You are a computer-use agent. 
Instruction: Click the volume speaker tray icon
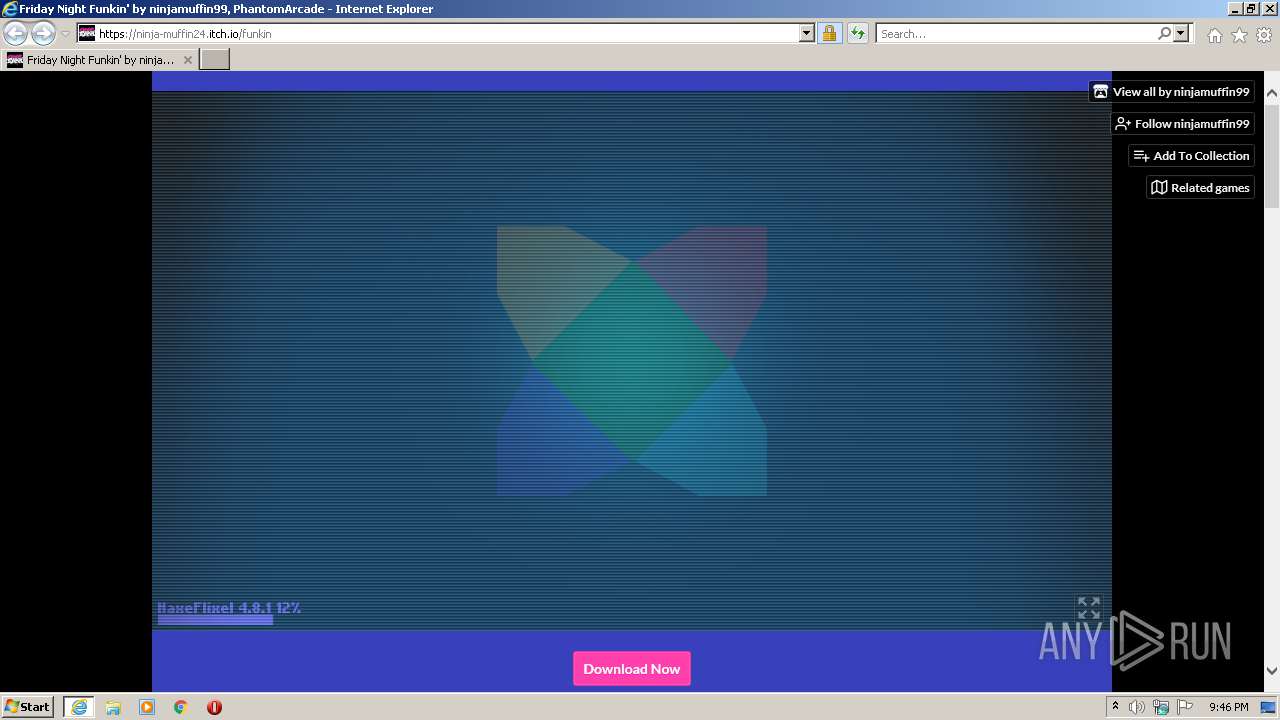click(x=1137, y=707)
